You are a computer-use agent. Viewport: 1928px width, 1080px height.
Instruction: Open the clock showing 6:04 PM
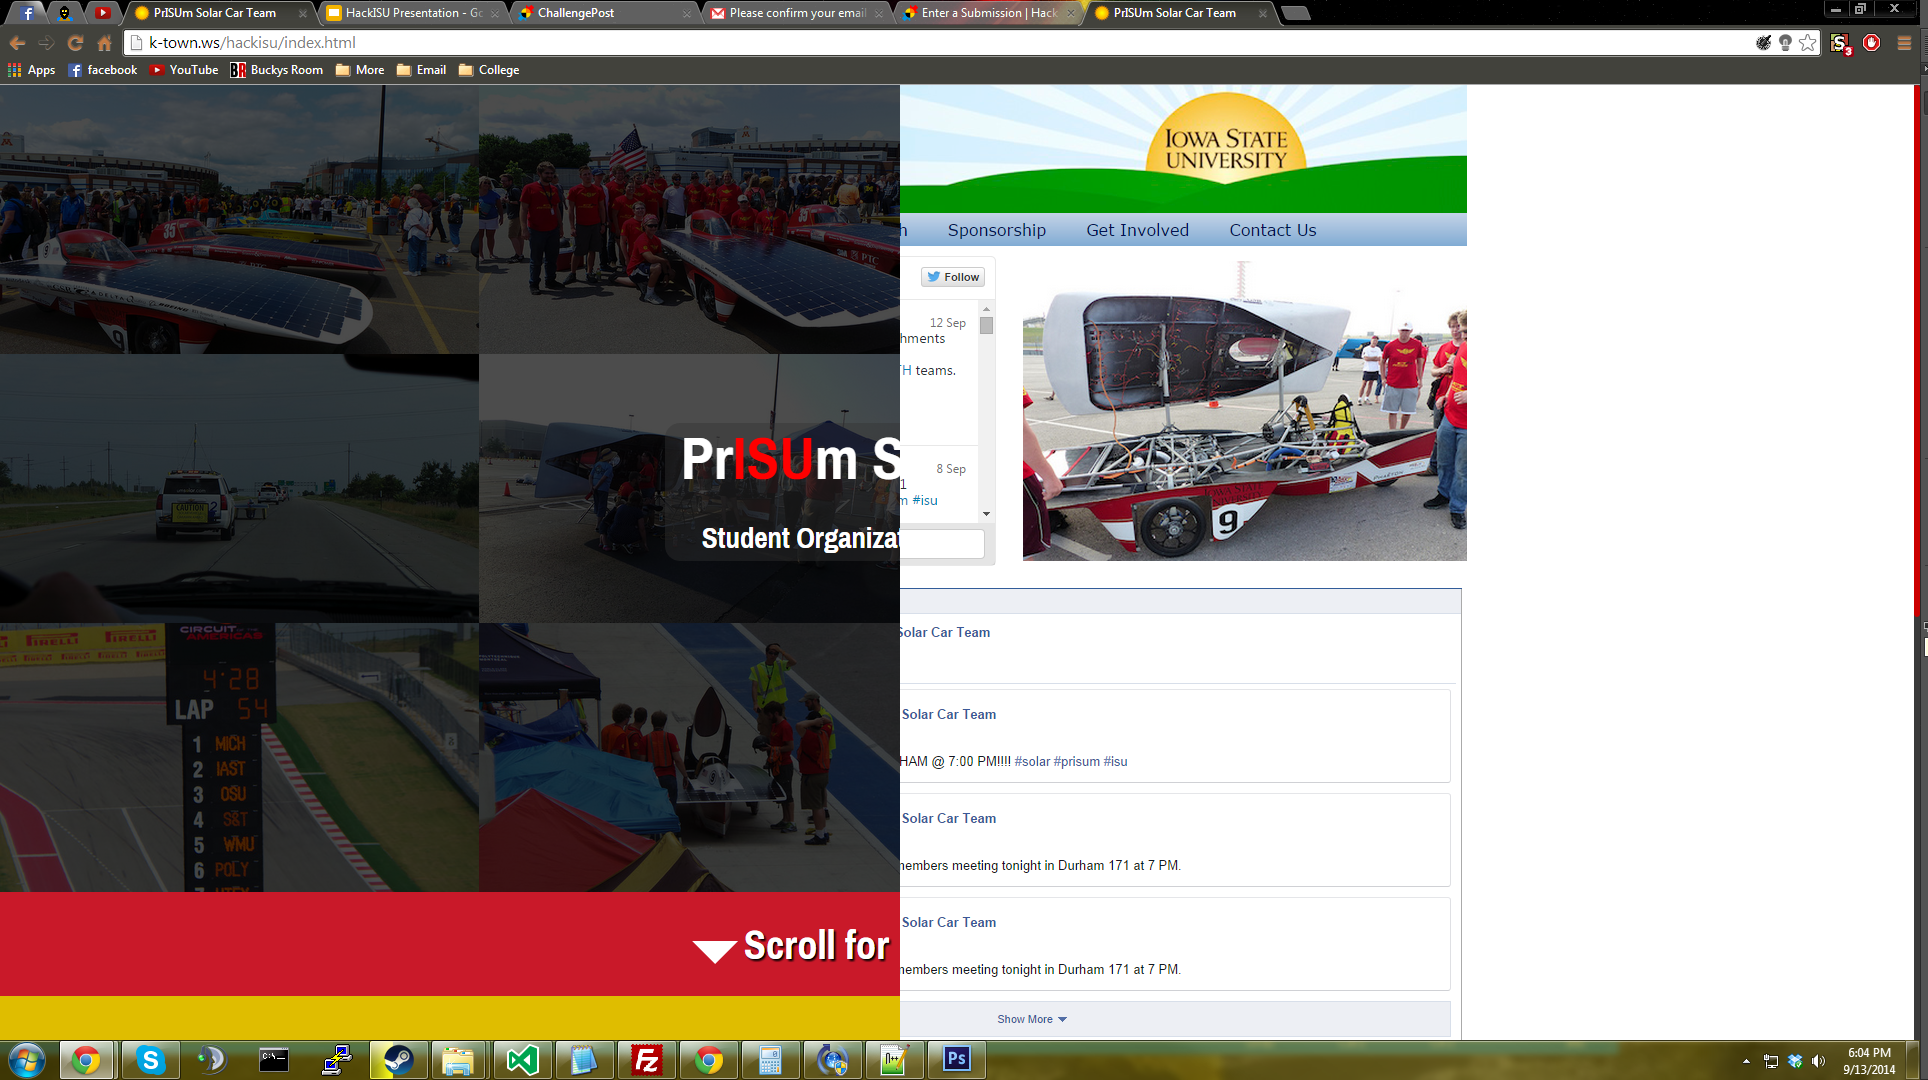tap(1869, 1061)
